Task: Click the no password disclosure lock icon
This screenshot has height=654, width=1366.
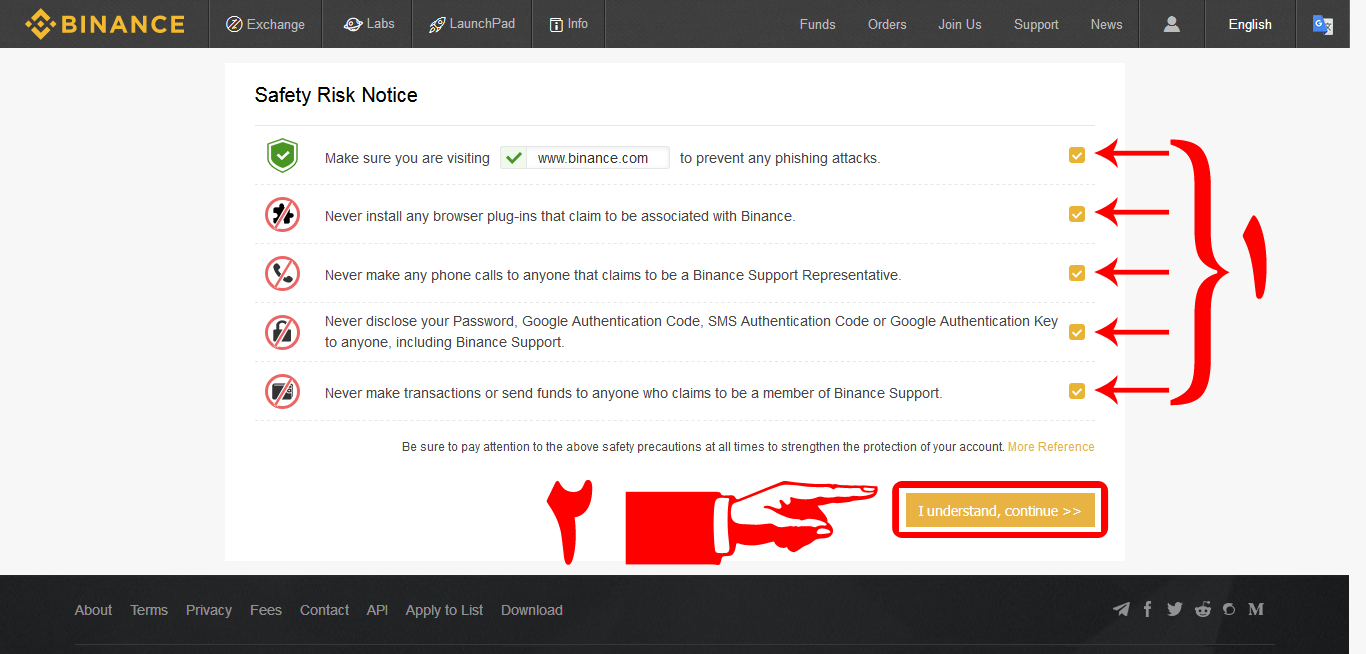Action: tap(283, 332)
